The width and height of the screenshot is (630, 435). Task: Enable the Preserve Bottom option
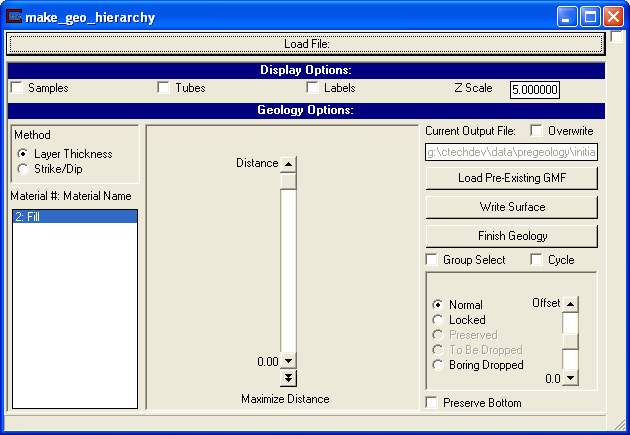tap(432, 403)
